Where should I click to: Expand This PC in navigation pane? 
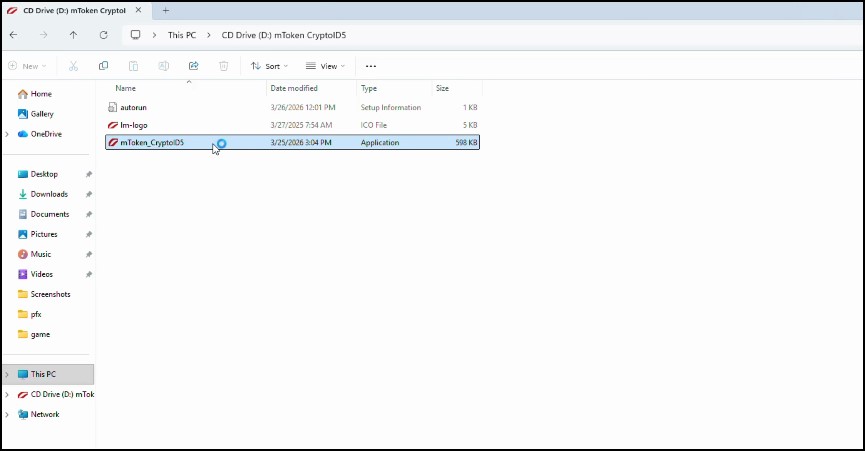tap(7, 374)
